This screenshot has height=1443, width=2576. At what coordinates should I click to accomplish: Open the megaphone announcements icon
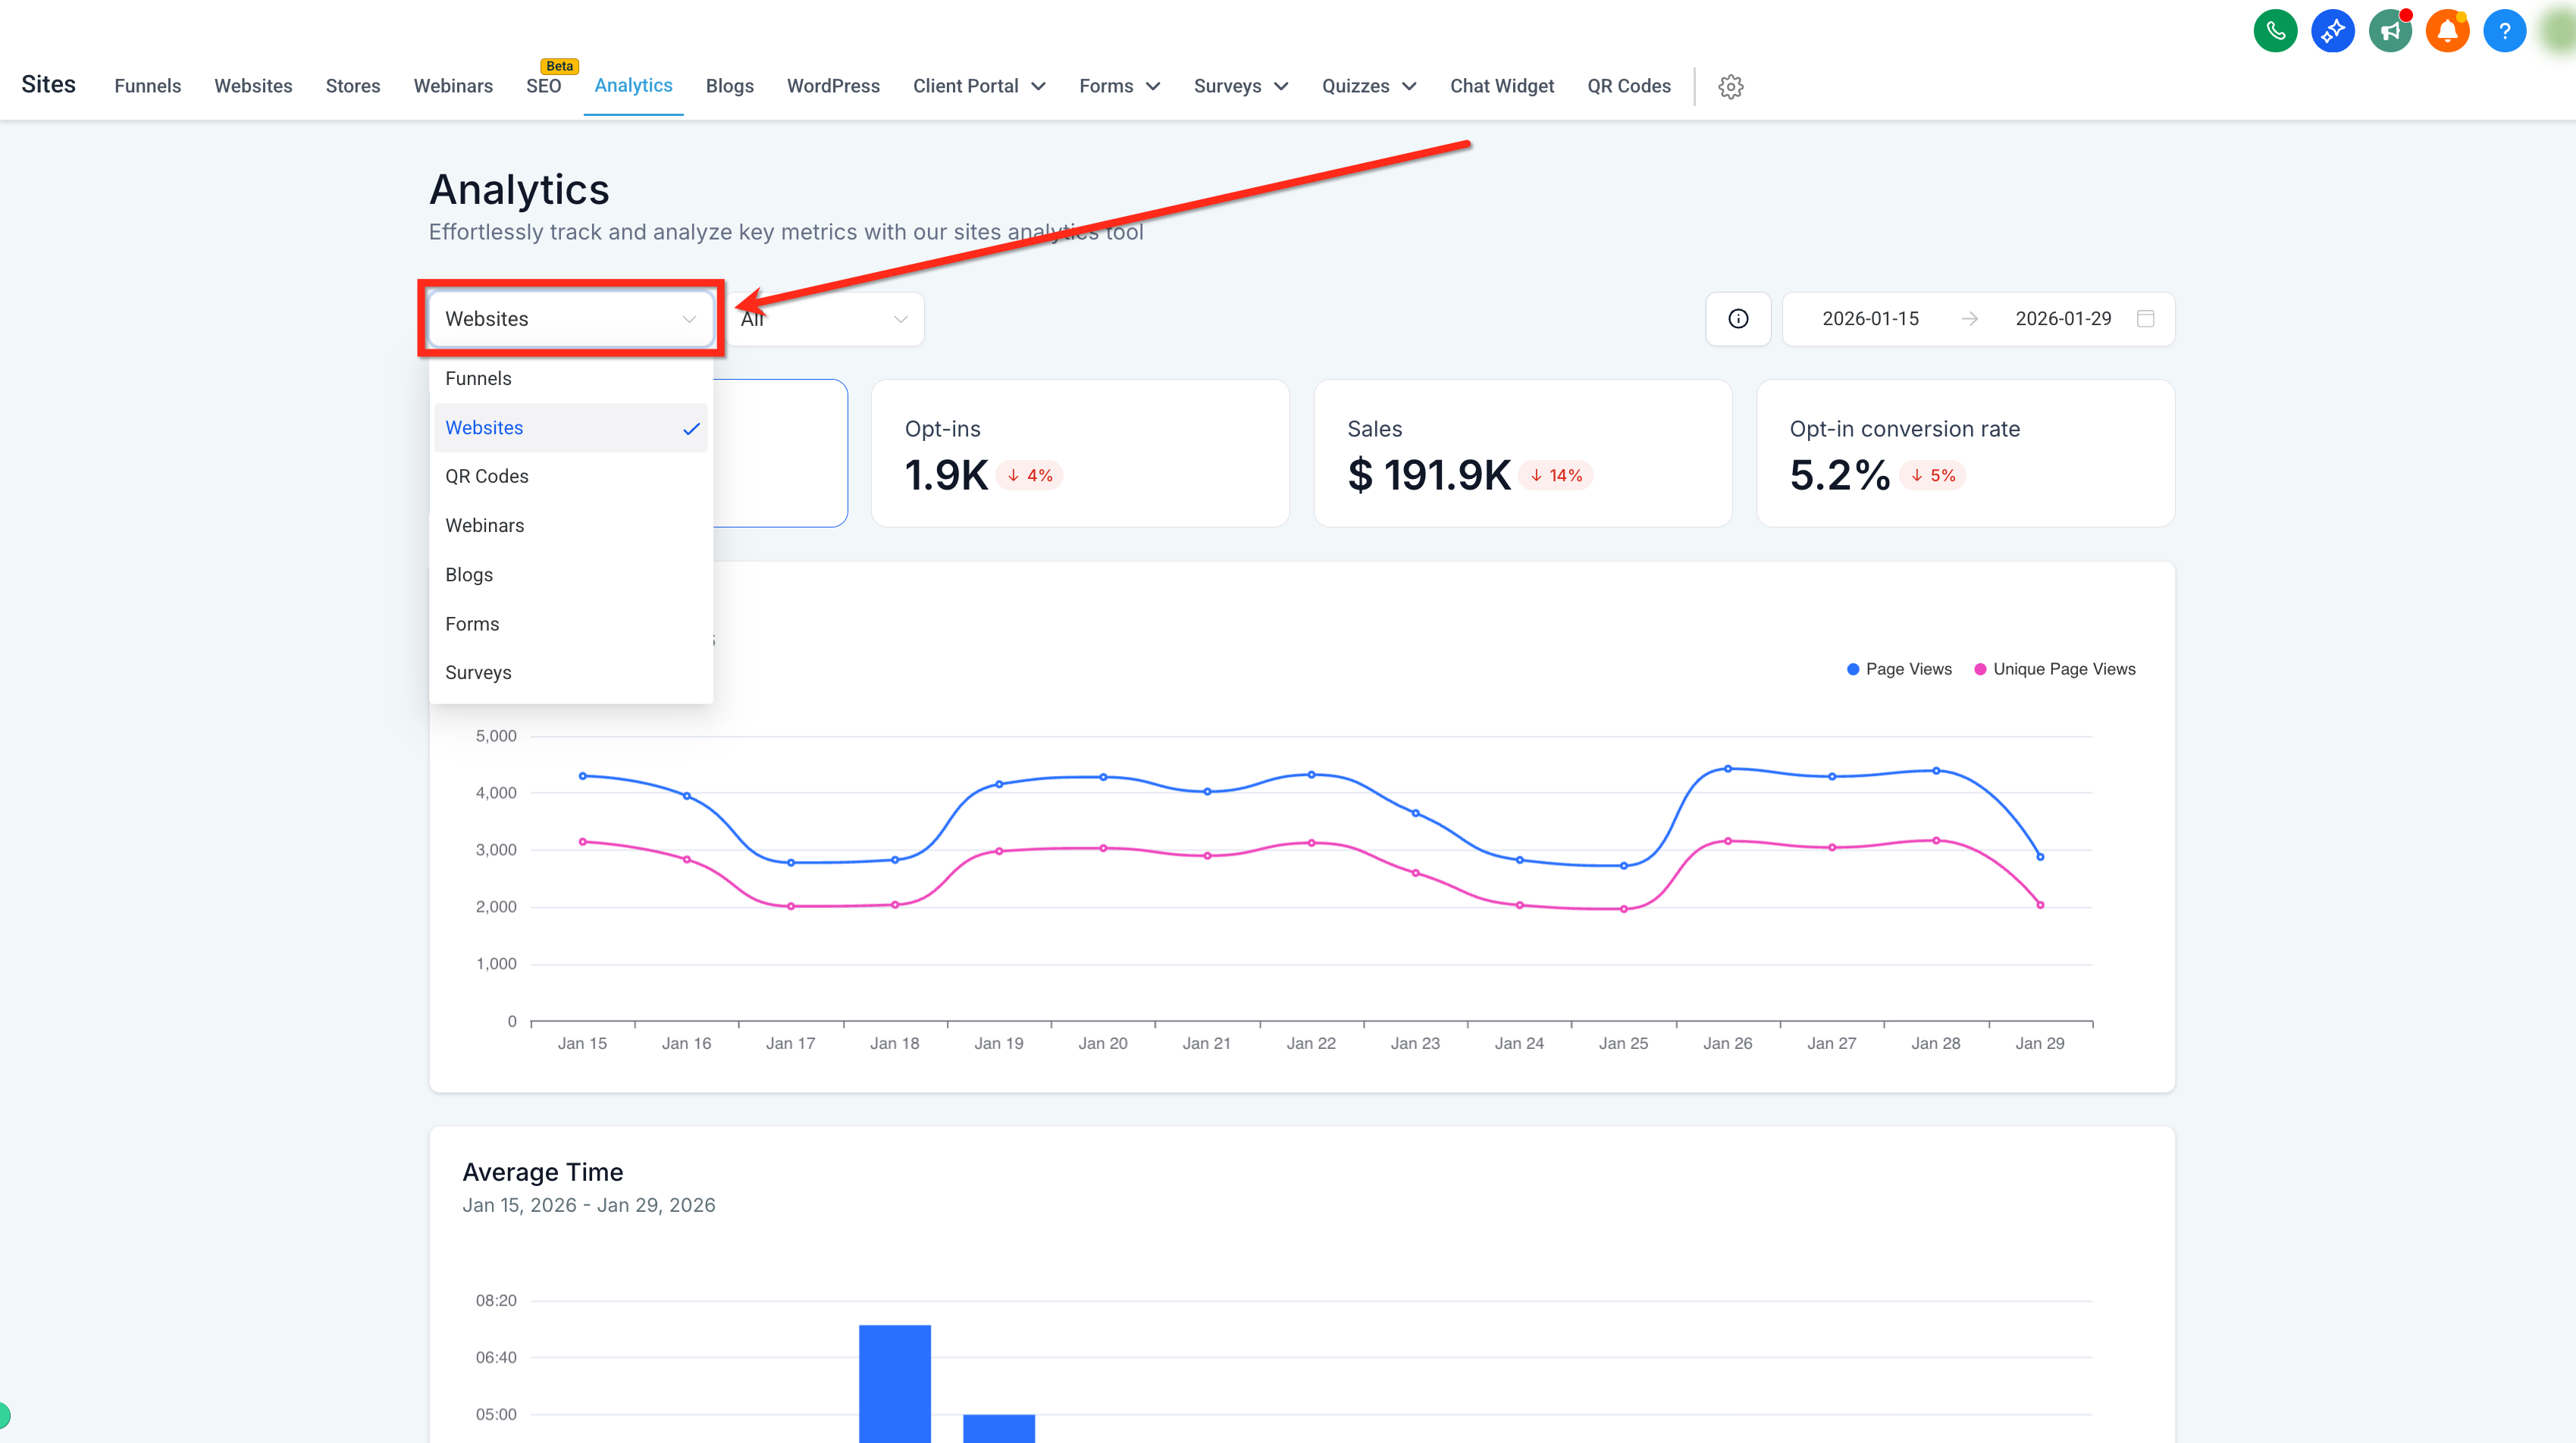[2390, 31]
